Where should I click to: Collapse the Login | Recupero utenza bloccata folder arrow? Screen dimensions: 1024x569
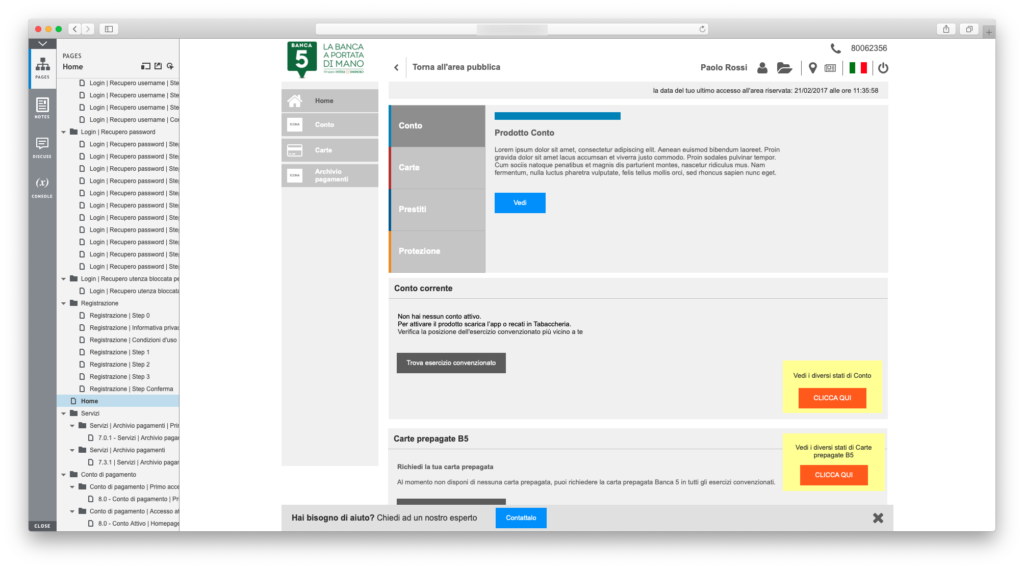(63, 279)
